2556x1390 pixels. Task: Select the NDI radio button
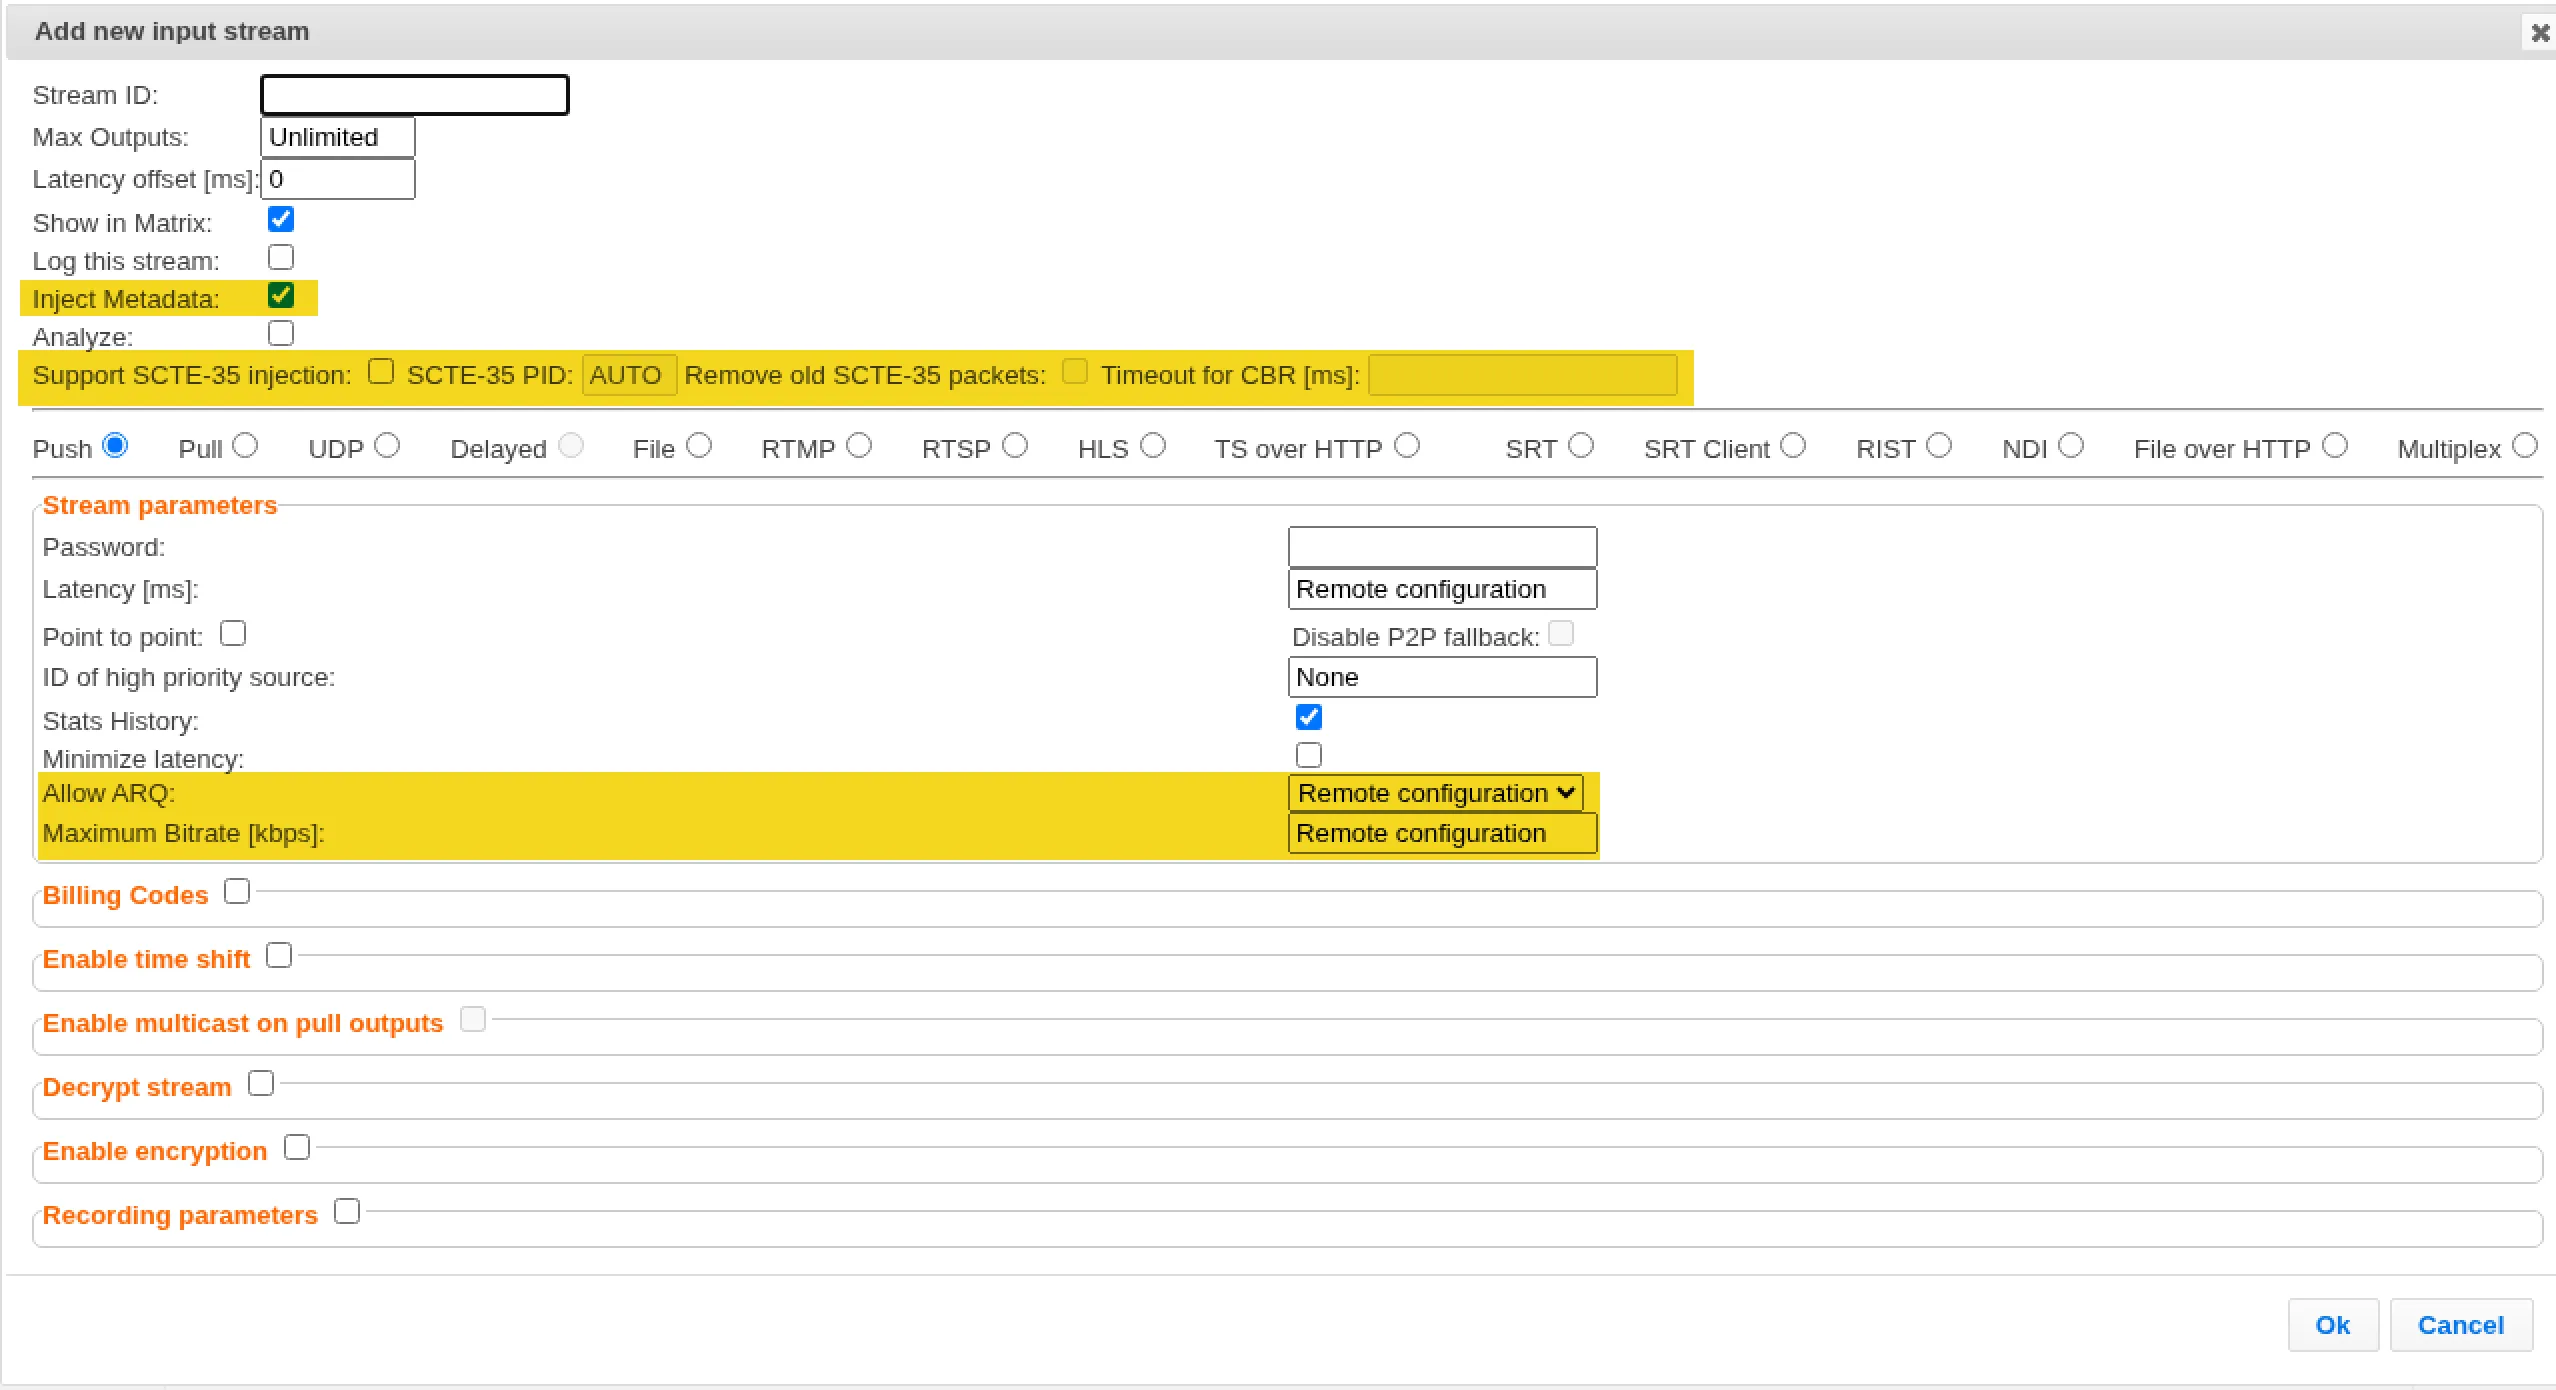pyautogui.click(x=2072, y=445)
